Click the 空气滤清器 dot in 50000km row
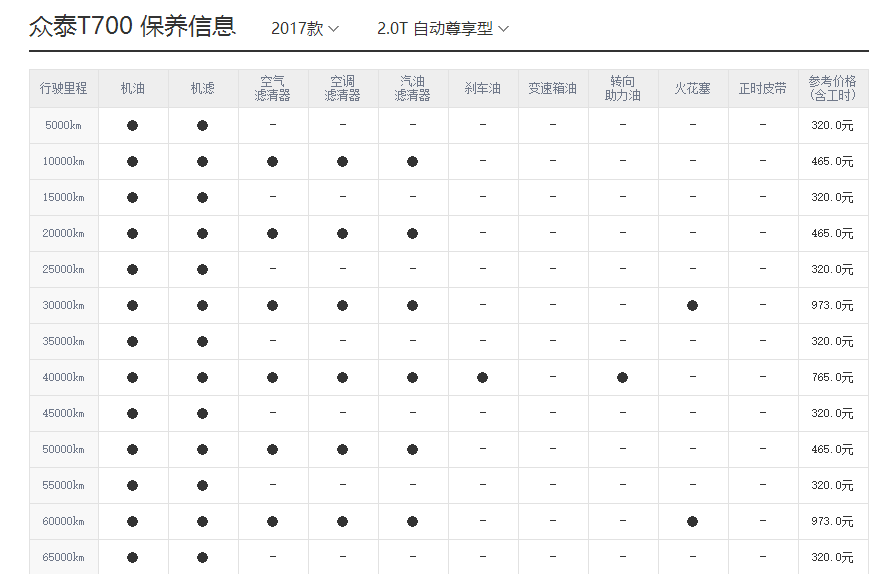Viewport: 887px width, 574px height. [x=272, y=449]
